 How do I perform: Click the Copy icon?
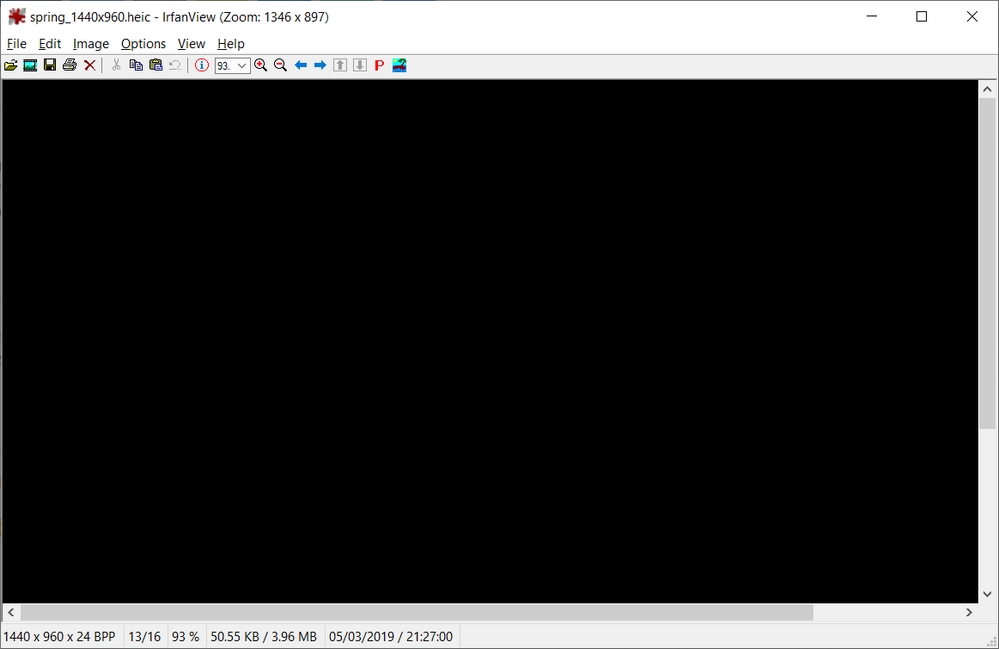coord(136,65)
